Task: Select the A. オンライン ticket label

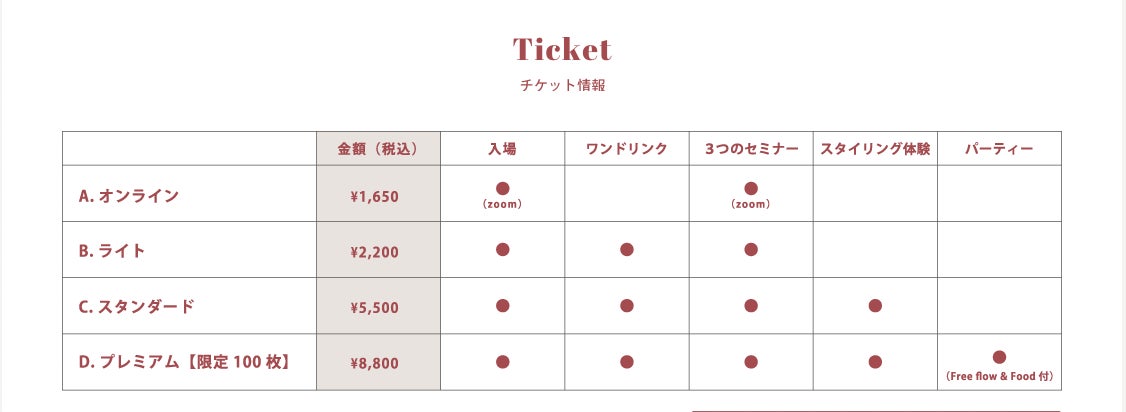Action: click(129, 195)
